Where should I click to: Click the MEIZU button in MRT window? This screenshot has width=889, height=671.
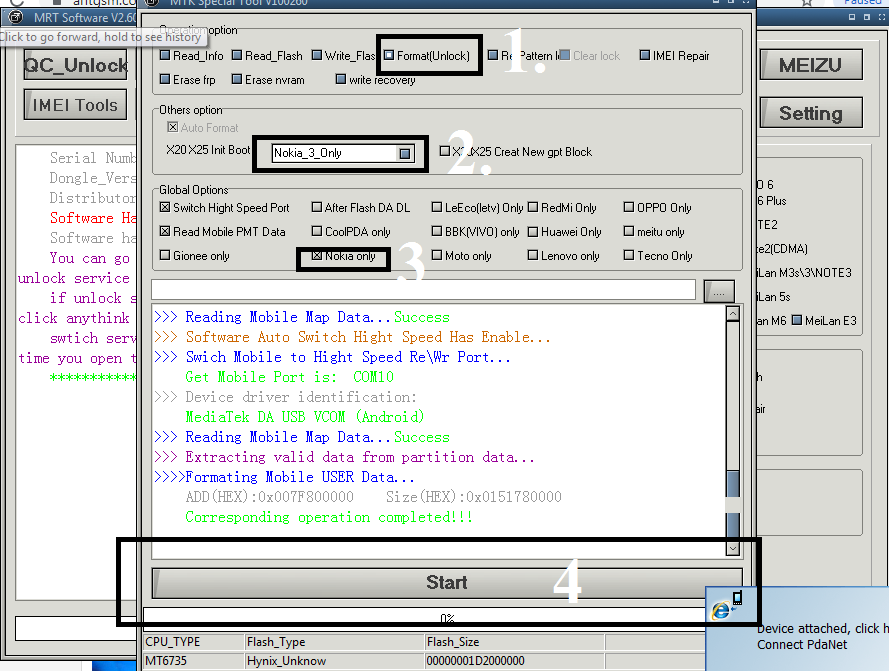(811, 65)
